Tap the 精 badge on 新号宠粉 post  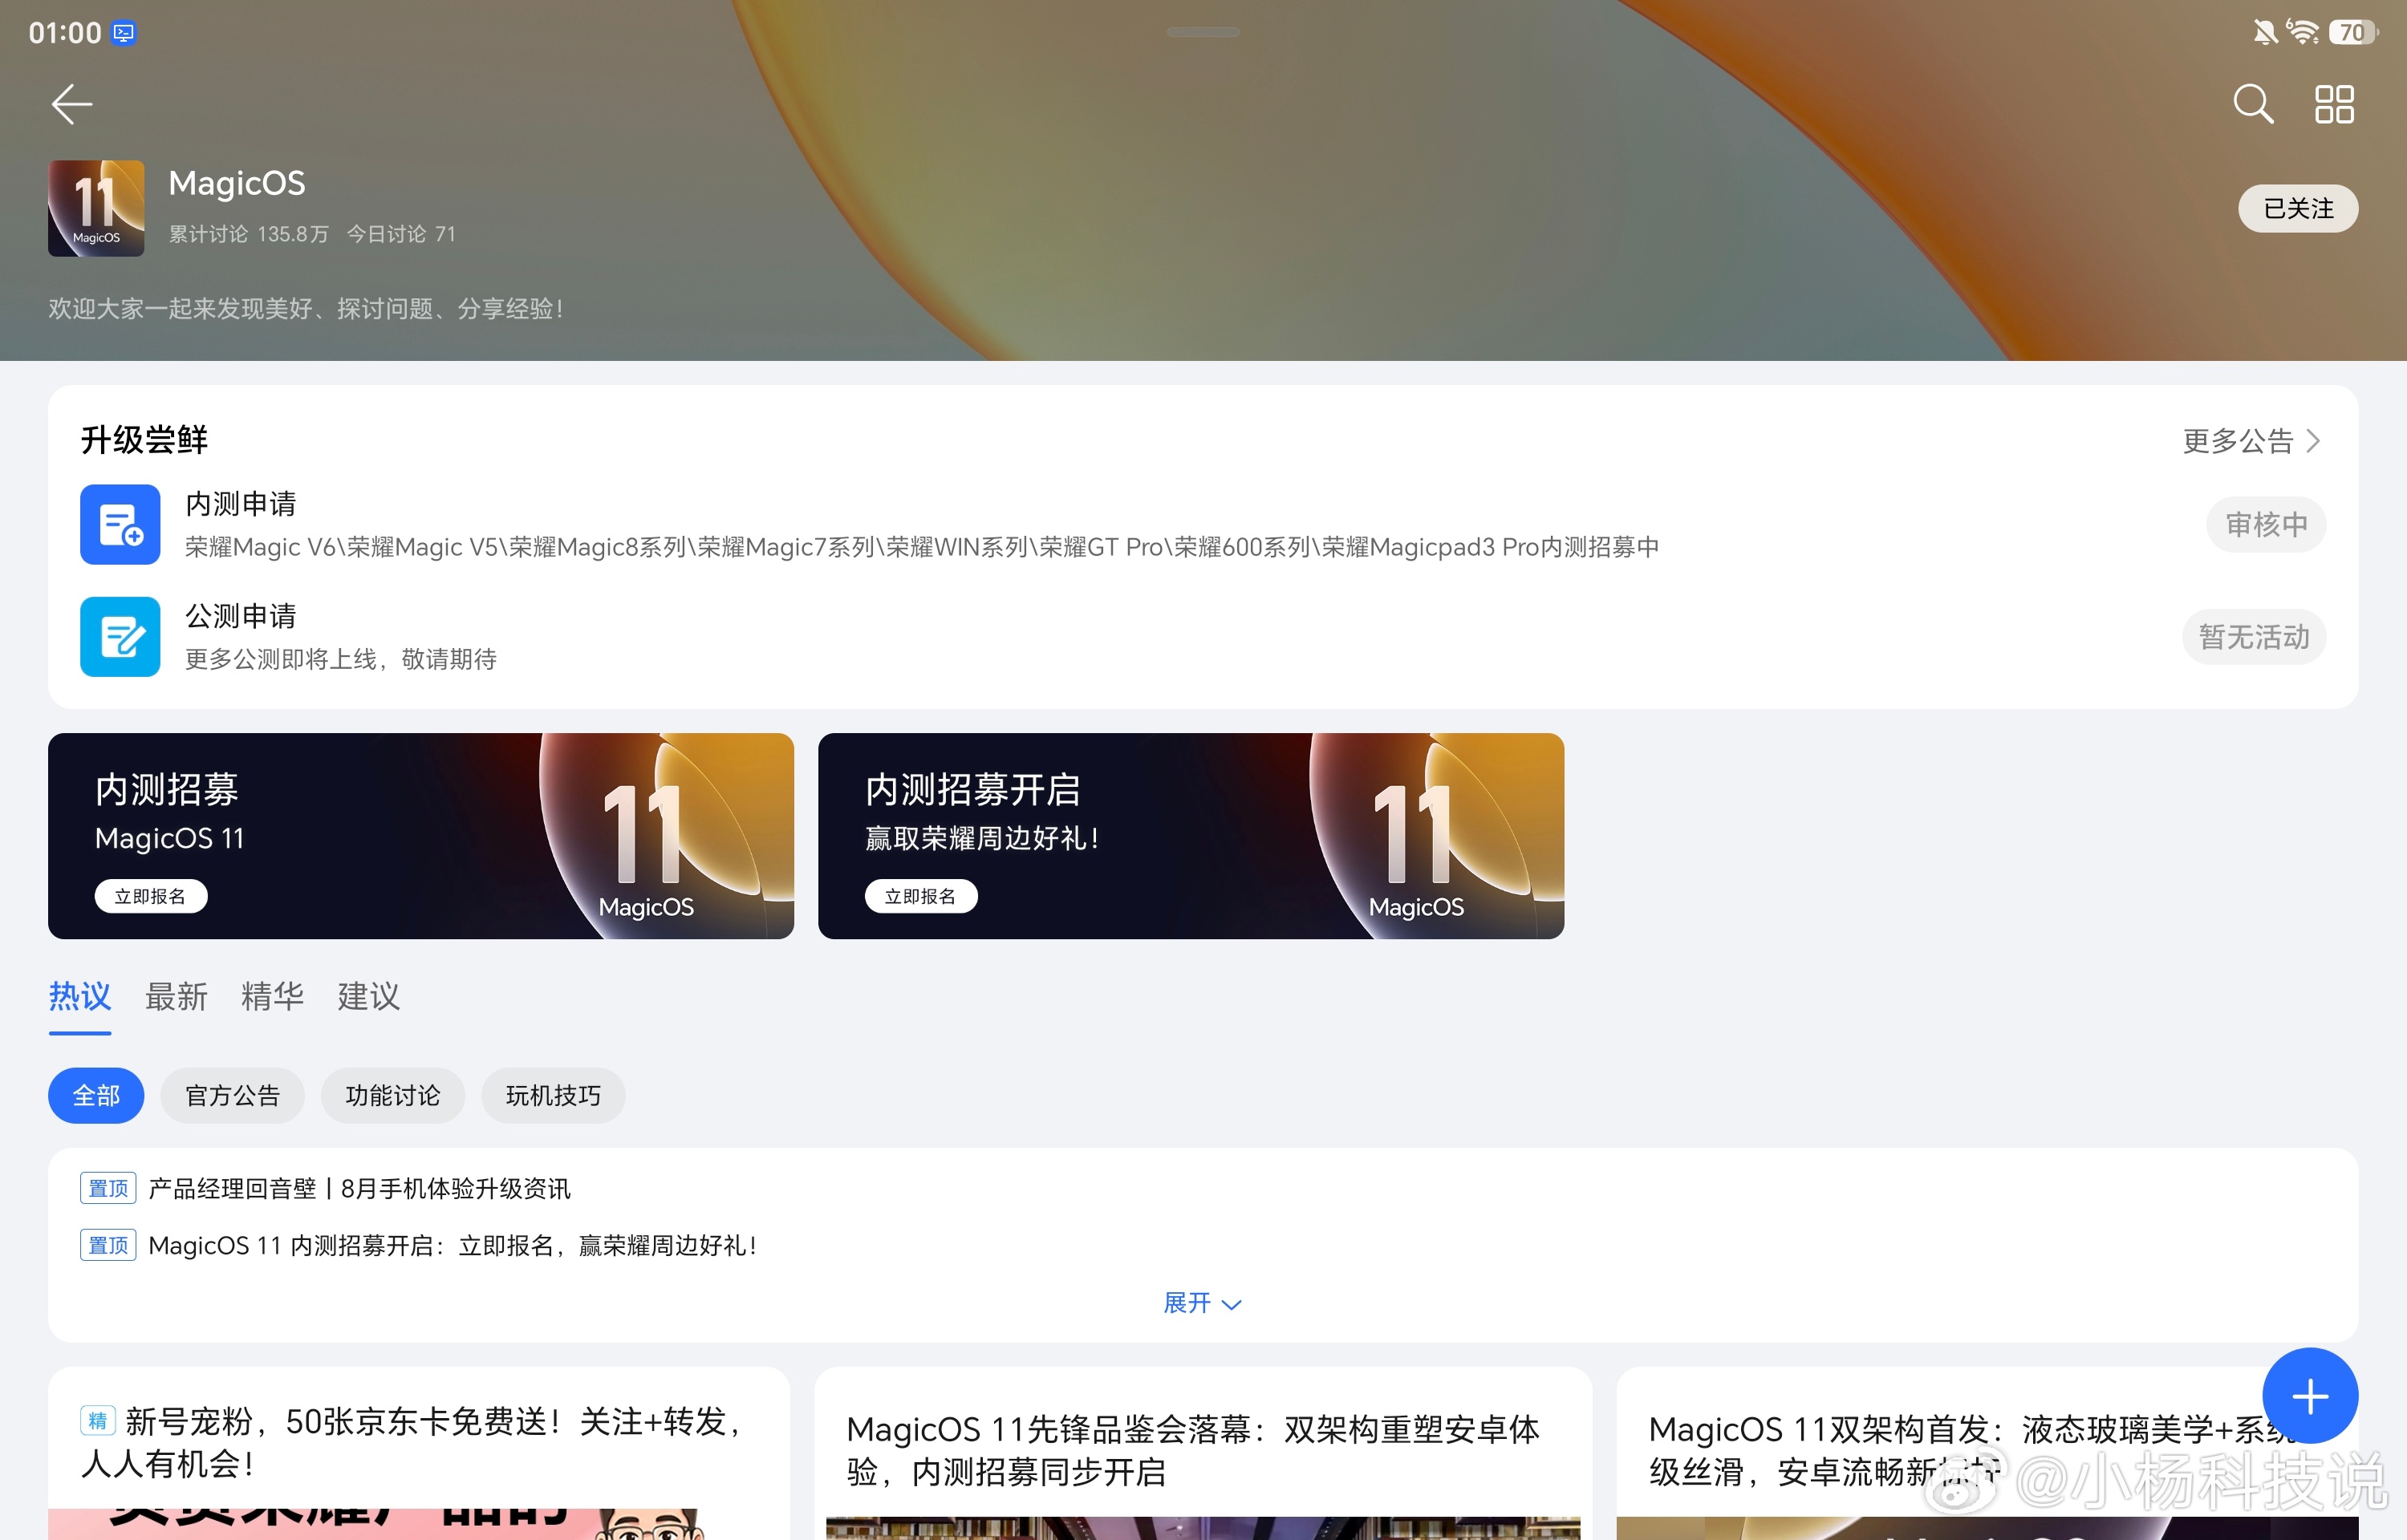click(98, 1421)
